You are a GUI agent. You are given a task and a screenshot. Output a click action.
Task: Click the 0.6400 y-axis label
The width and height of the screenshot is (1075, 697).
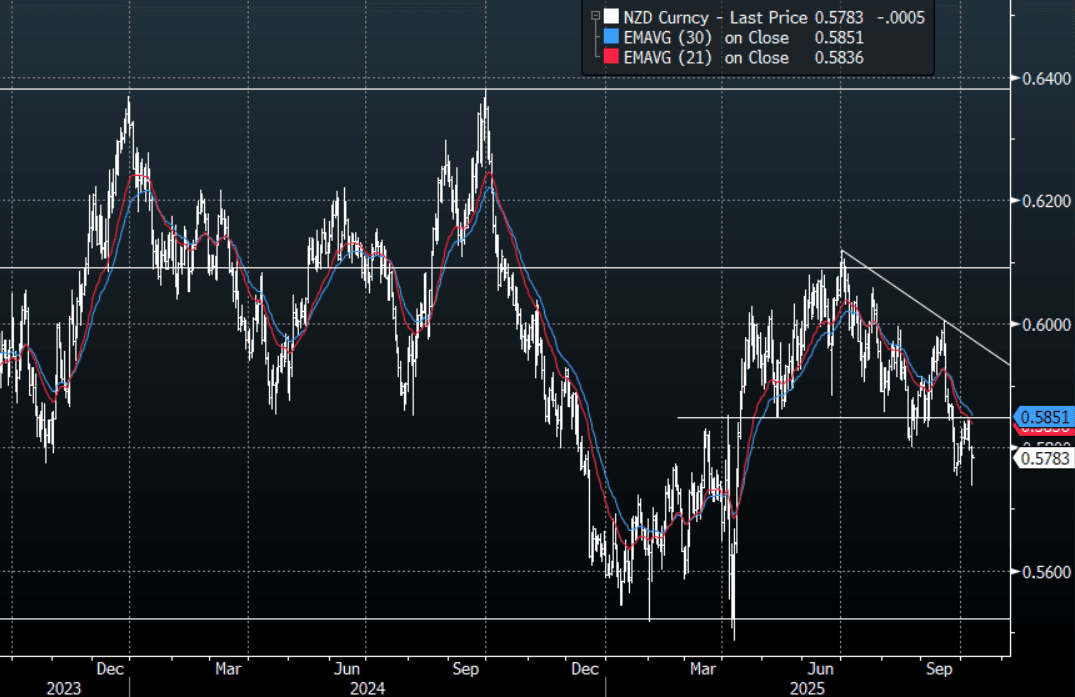[x=1040, y=78]
